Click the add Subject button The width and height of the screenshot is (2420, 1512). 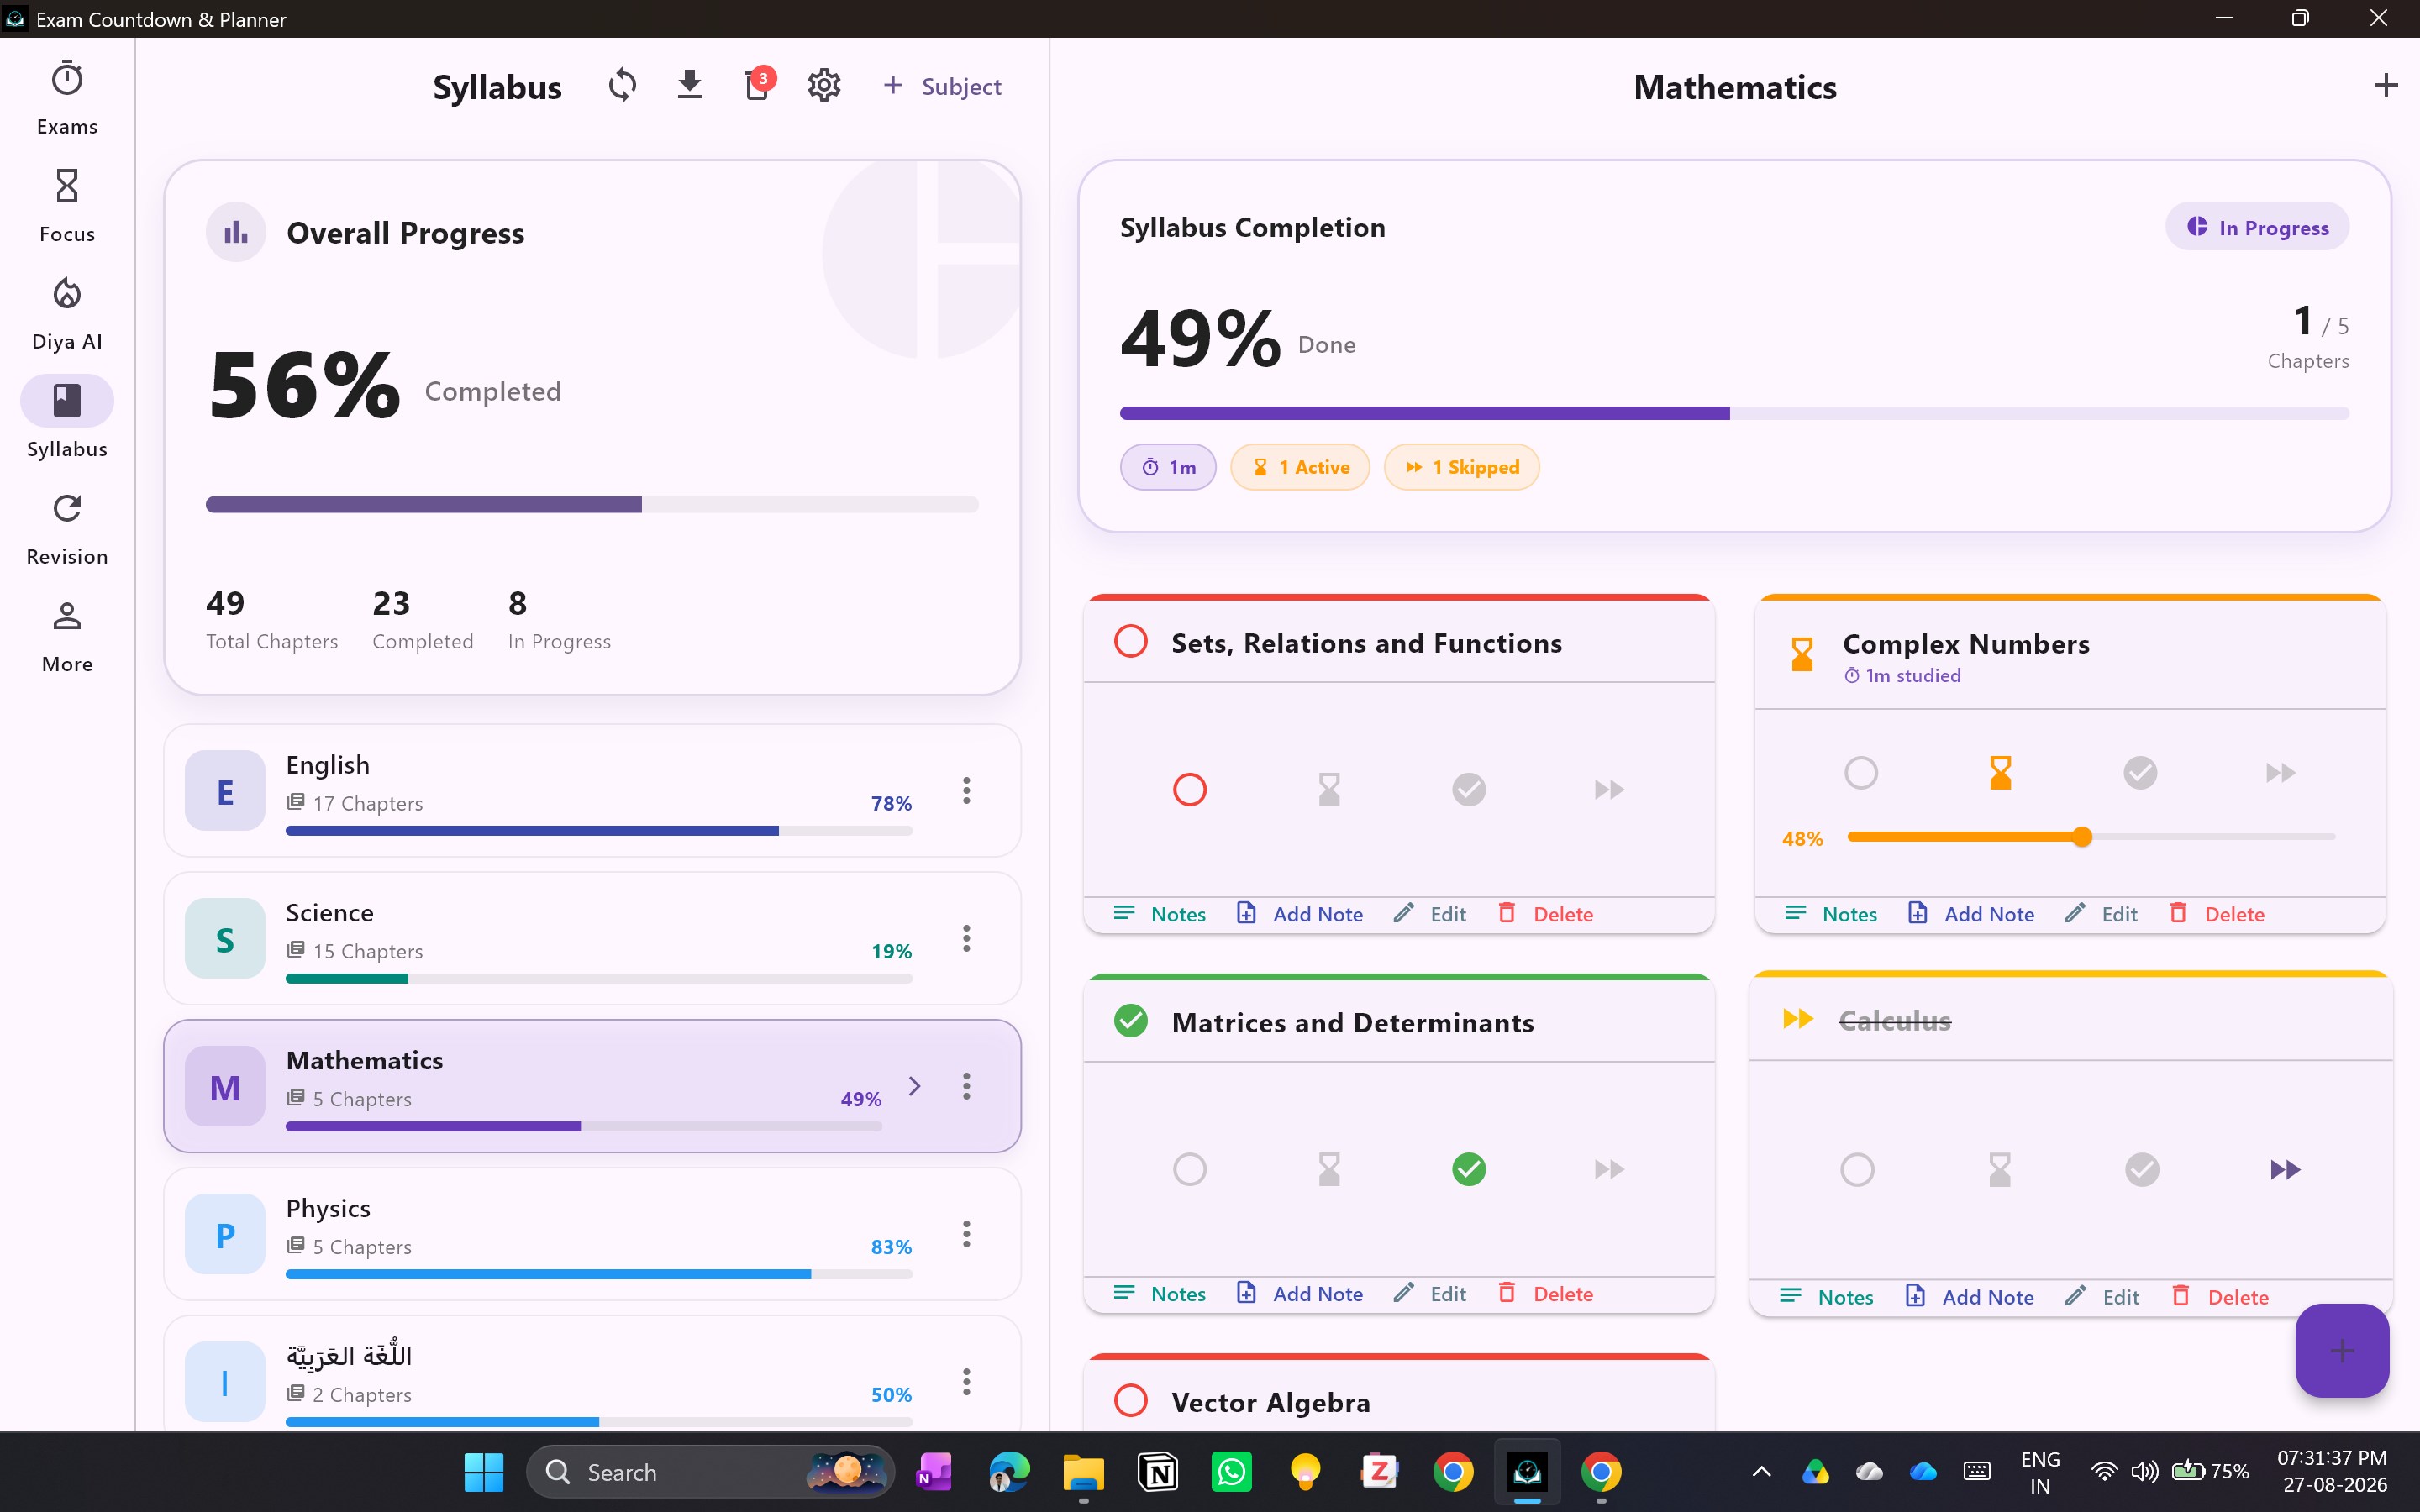coord(941,86)
